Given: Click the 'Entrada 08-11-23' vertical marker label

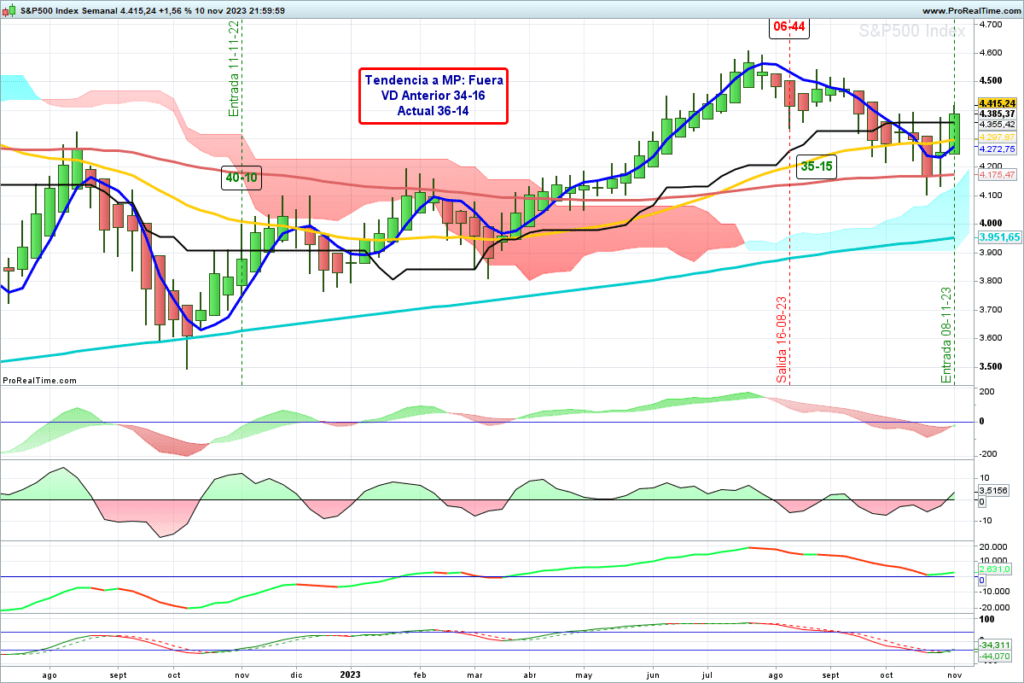Looking at the screenshot, I should [946, 336].
